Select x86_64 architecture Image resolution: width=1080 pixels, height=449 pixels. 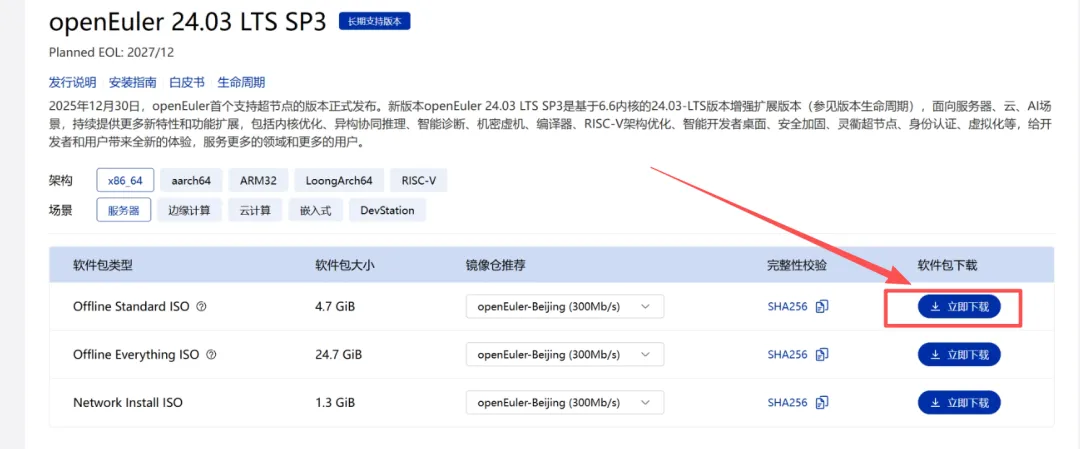(125, 181)
